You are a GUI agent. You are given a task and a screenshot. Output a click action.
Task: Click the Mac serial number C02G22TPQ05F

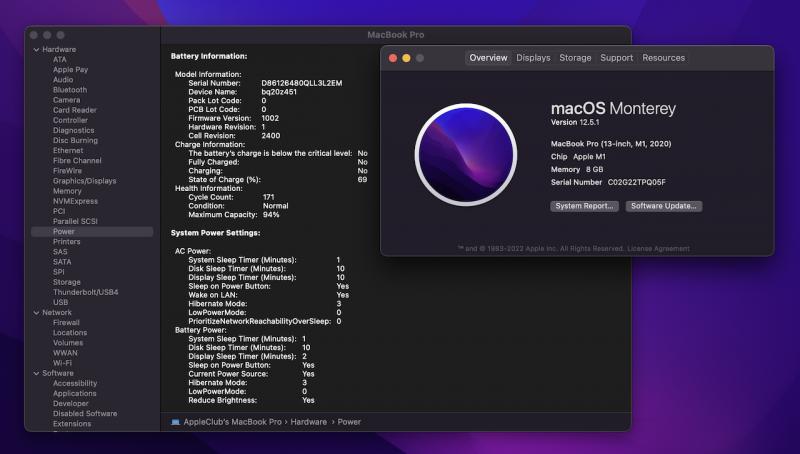click(636, 182)
